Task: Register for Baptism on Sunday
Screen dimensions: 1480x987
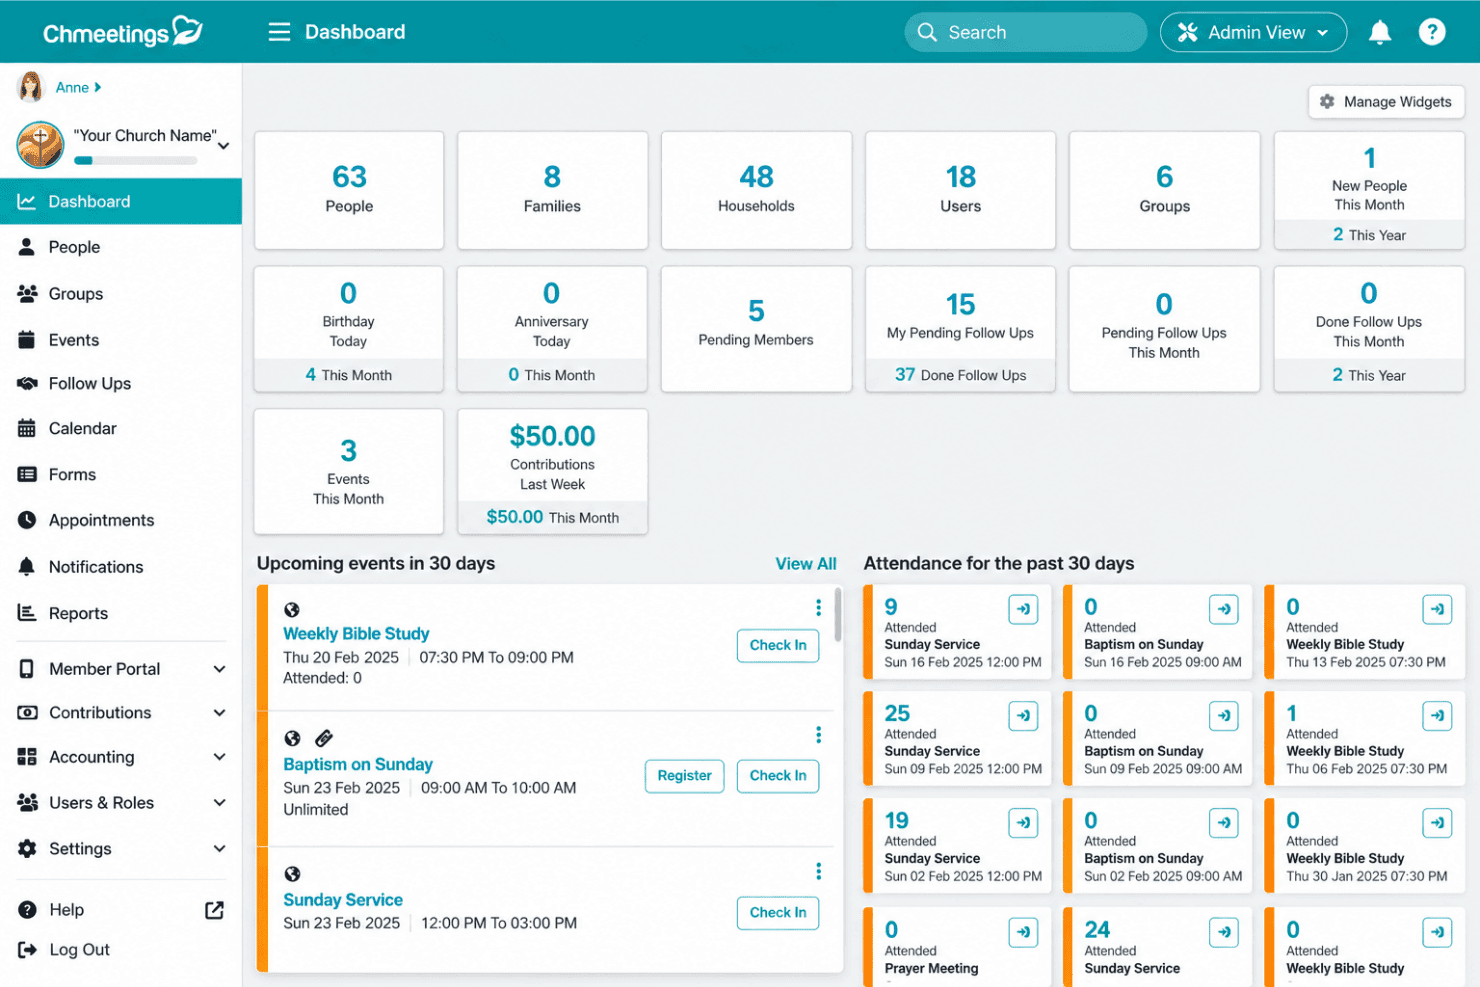Action: 684,776
